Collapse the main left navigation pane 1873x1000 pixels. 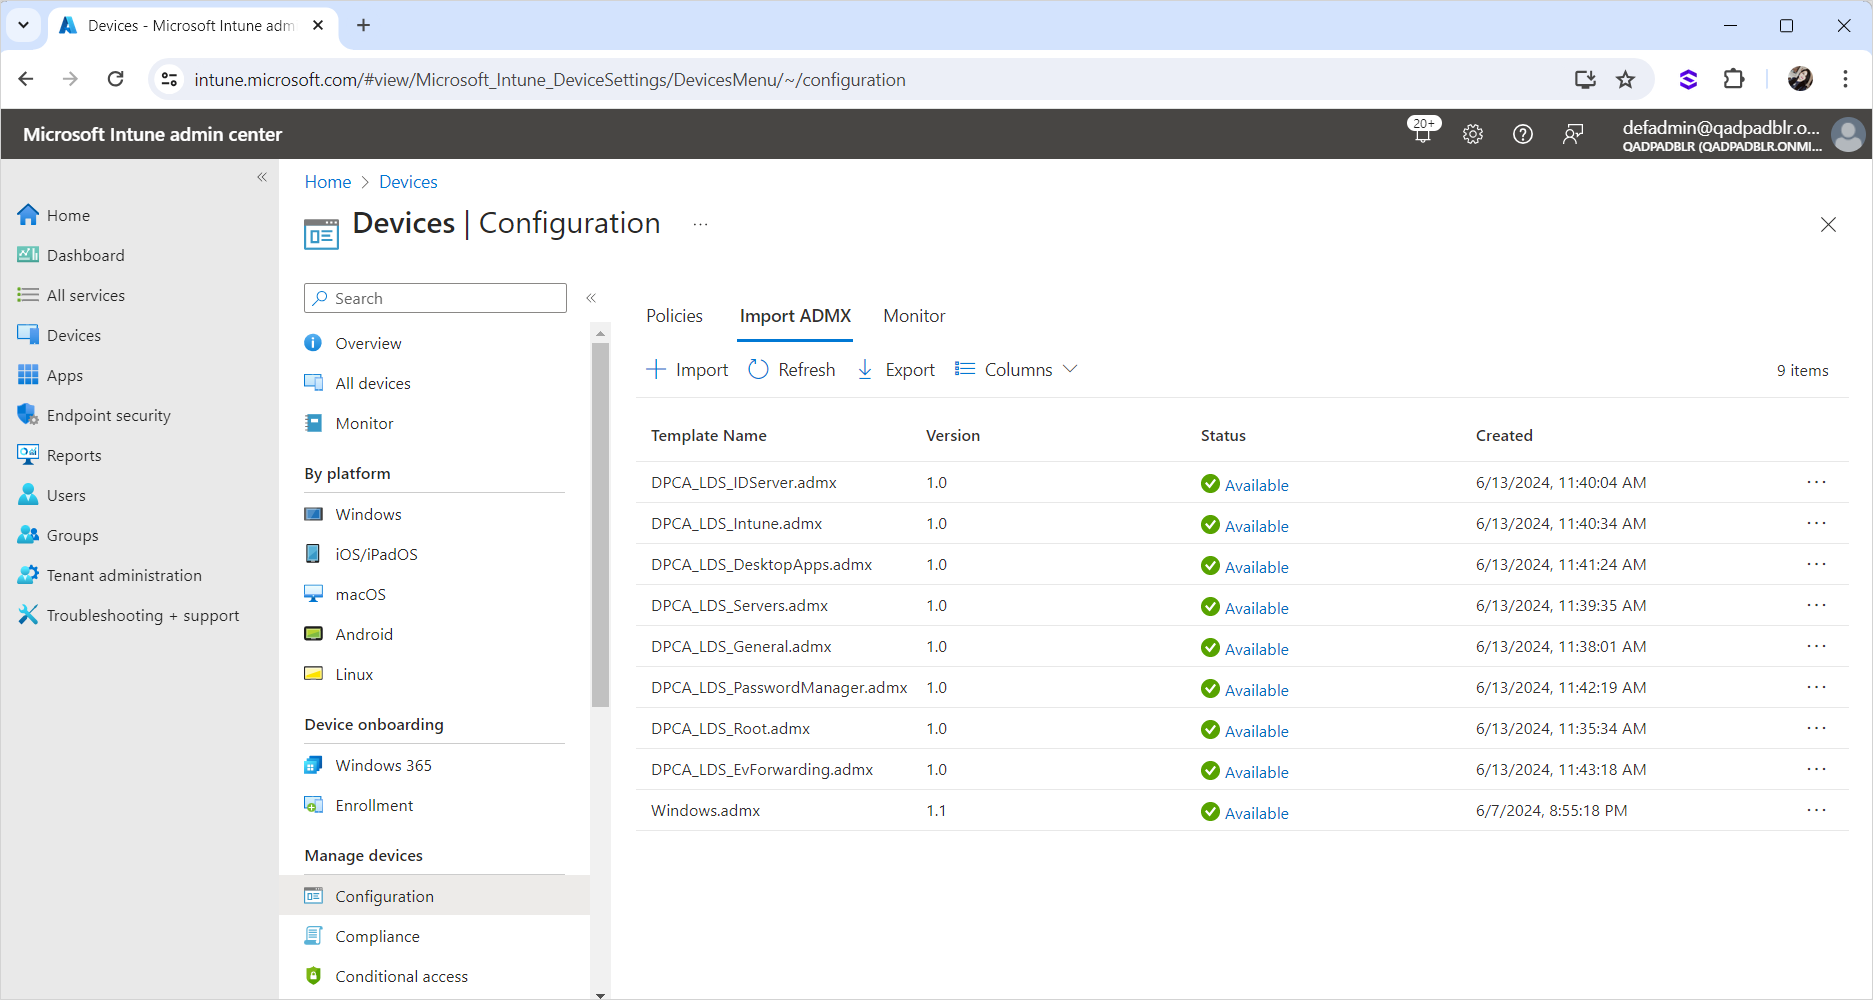point(262,177)
